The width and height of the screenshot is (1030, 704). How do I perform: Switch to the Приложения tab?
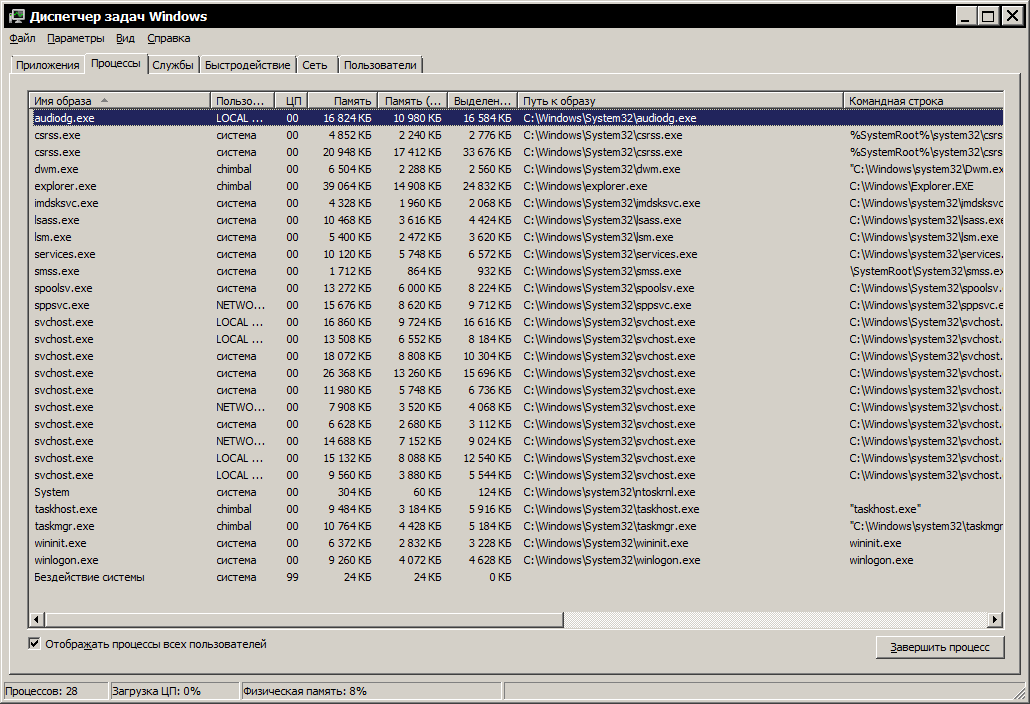(47, 65)
